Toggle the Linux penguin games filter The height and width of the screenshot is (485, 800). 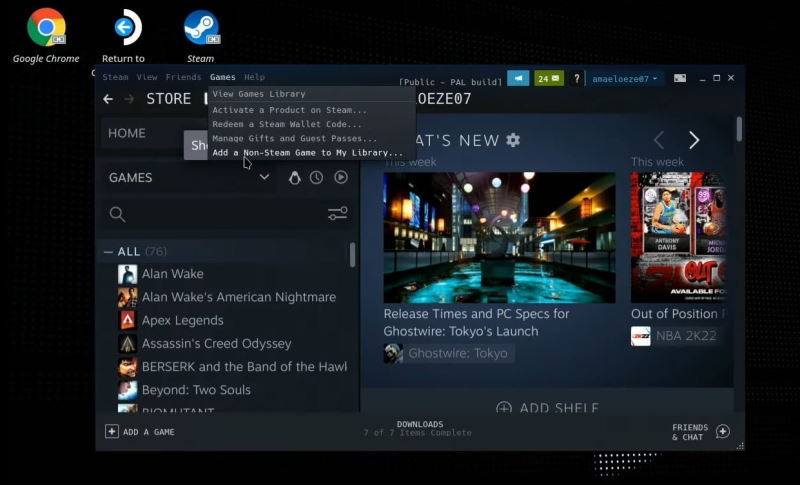[x=294, y=177]
